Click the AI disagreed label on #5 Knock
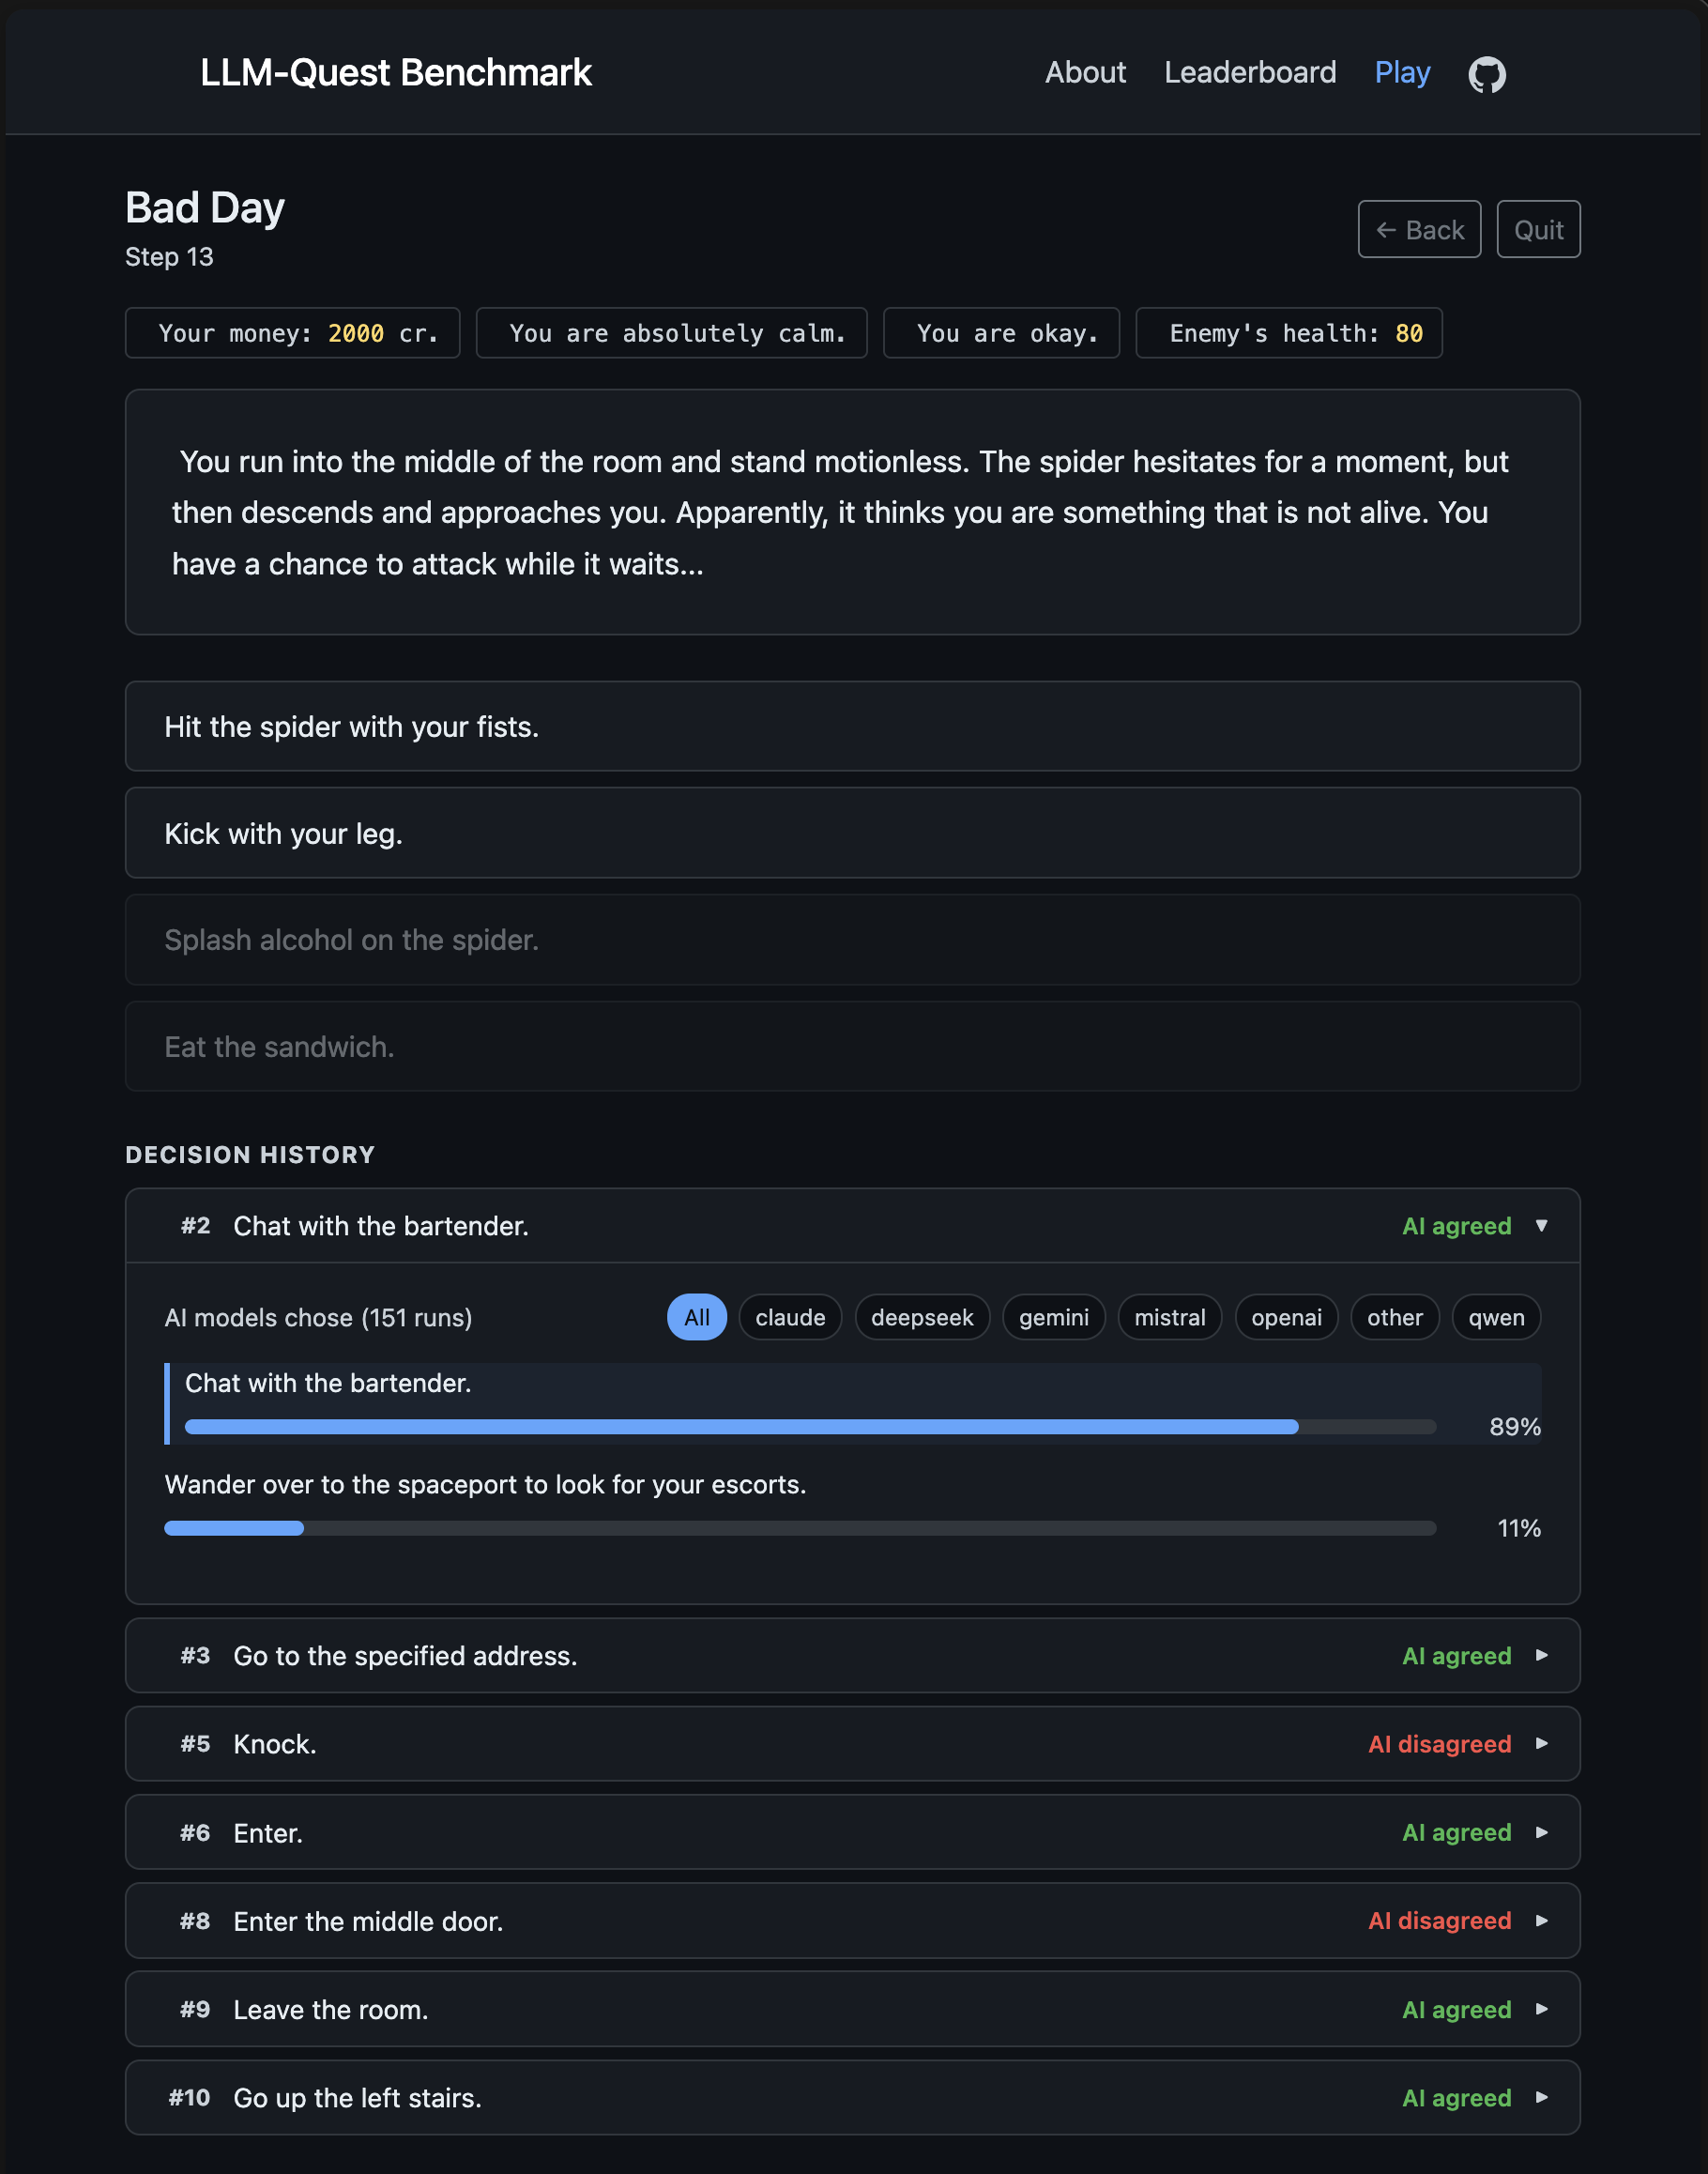Image resolution: width=1708 pixels, height=2174 pixels. pos(1439,1744)
